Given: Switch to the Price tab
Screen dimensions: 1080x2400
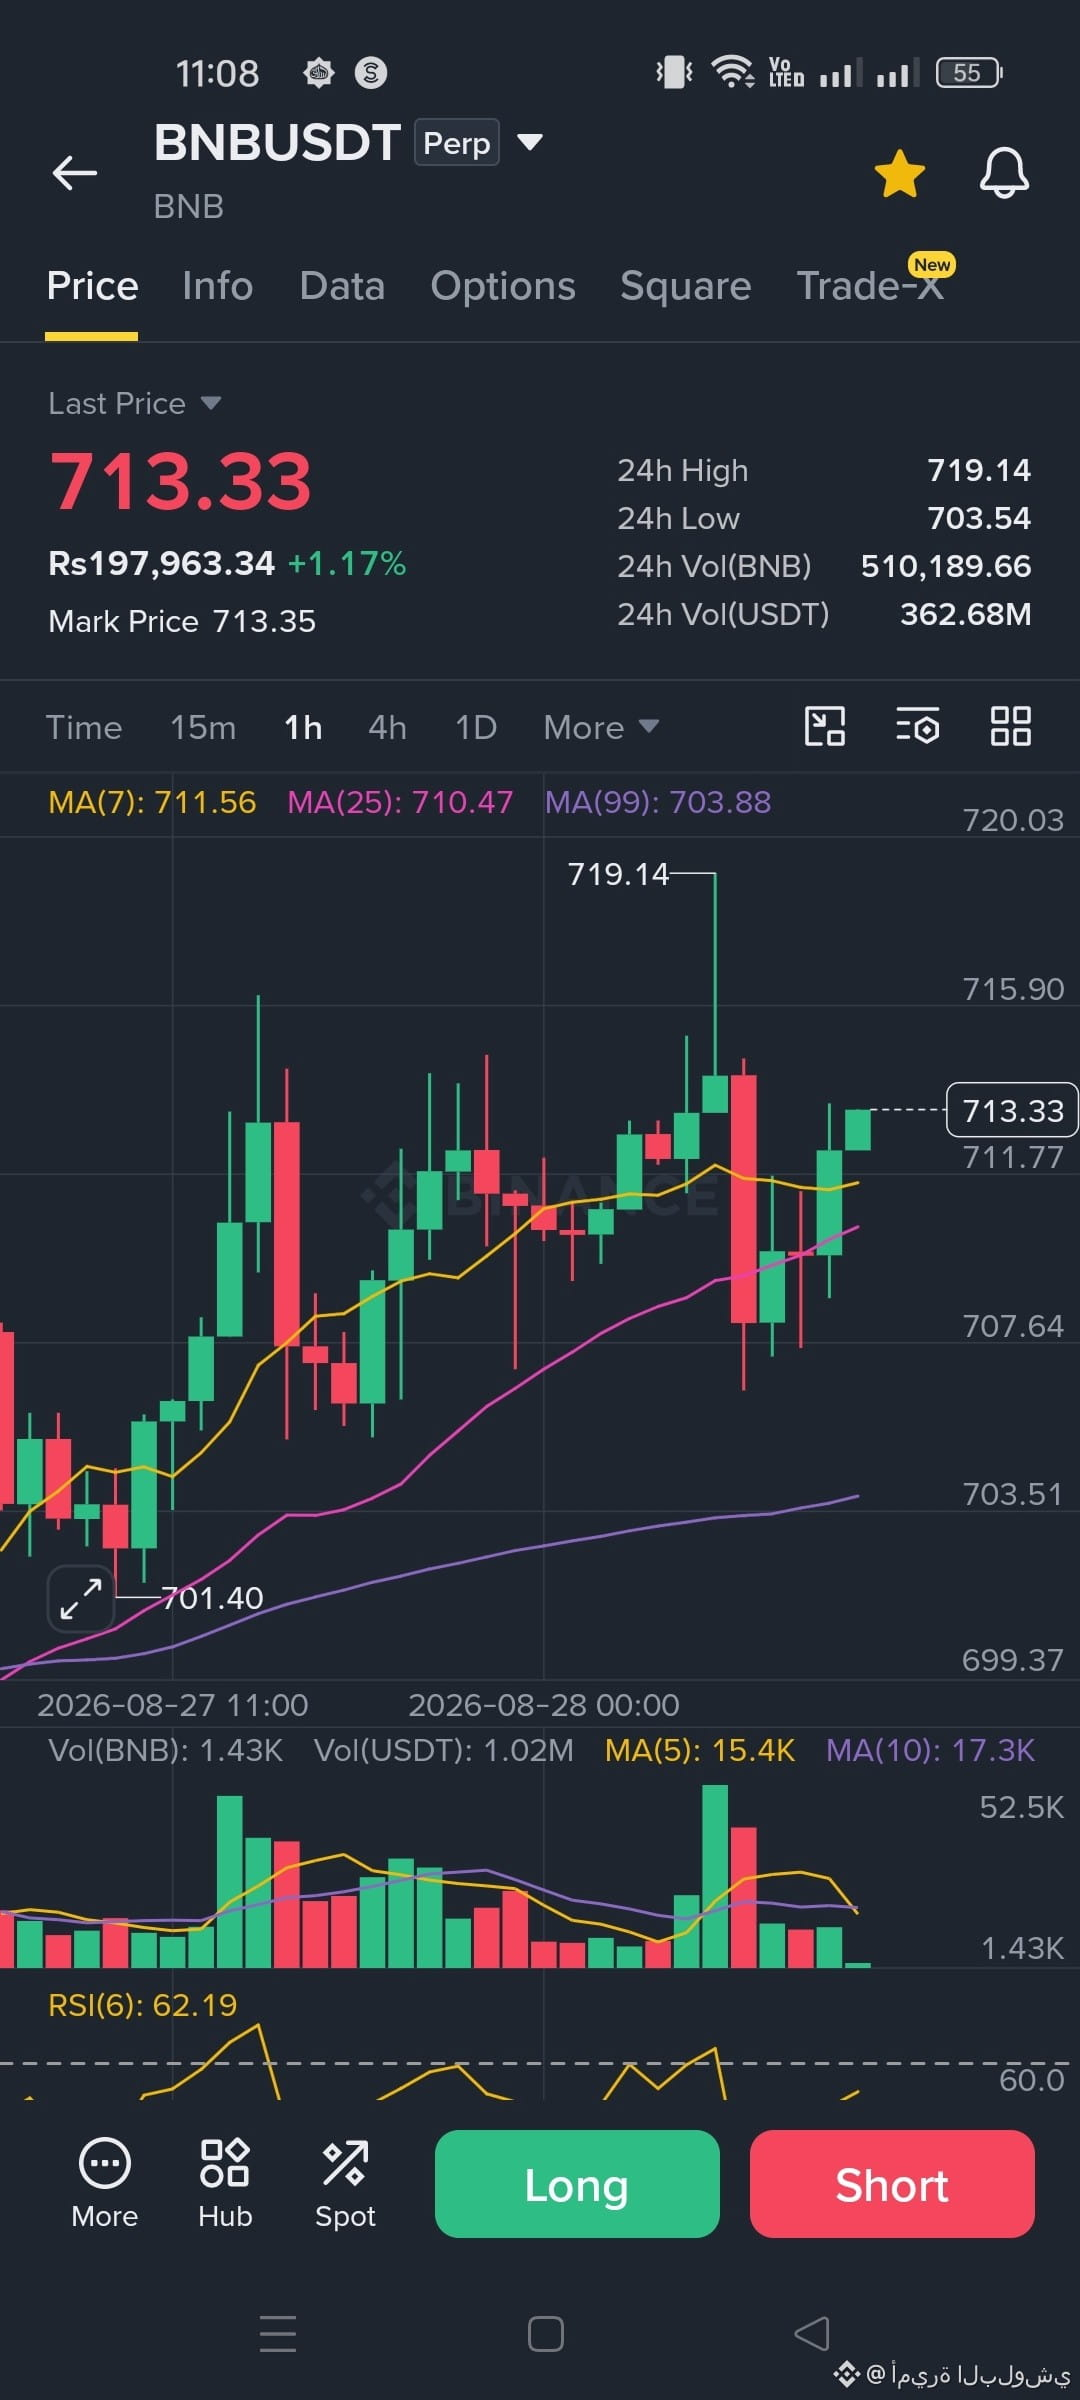Looking at the screenshot, I should point(92,286).
